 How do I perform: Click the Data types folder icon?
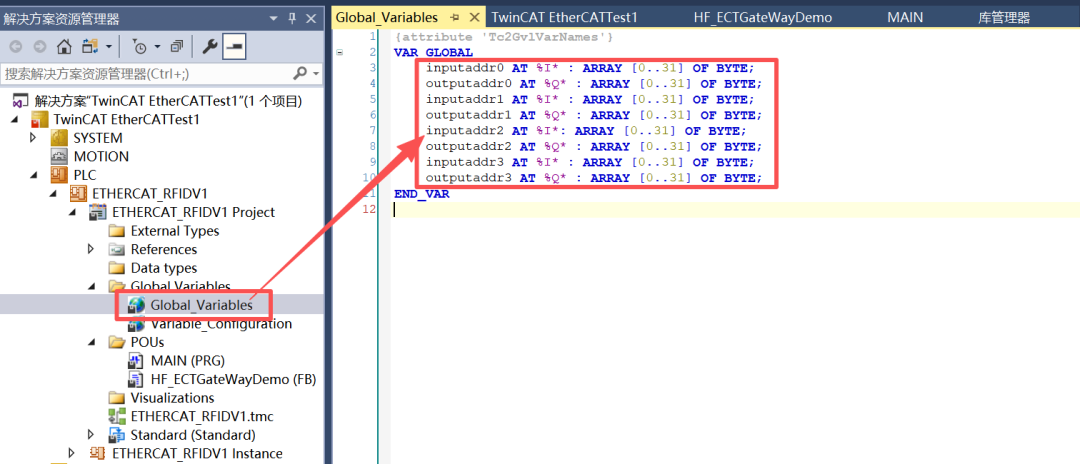click(x=117, y=268)
